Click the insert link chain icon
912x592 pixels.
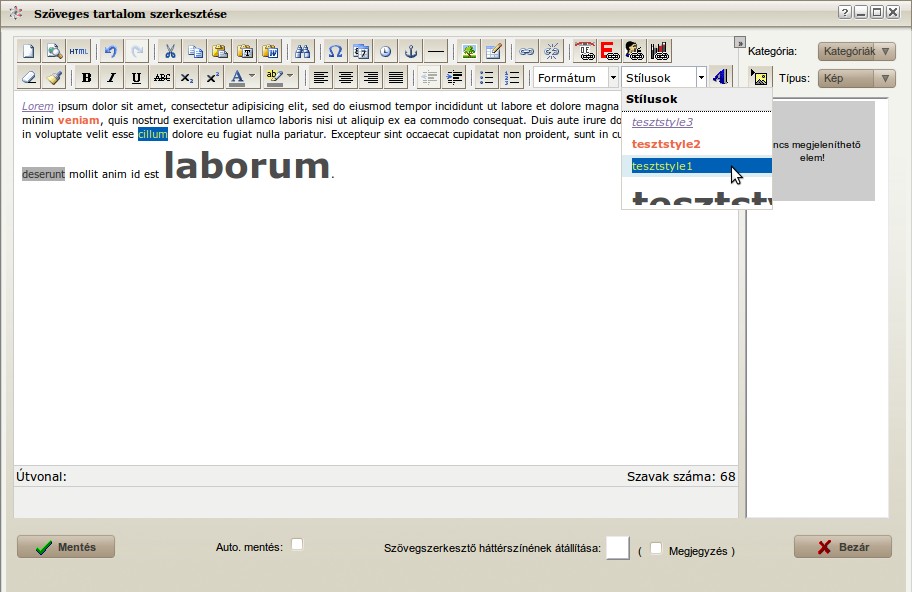tap(526, 51)
